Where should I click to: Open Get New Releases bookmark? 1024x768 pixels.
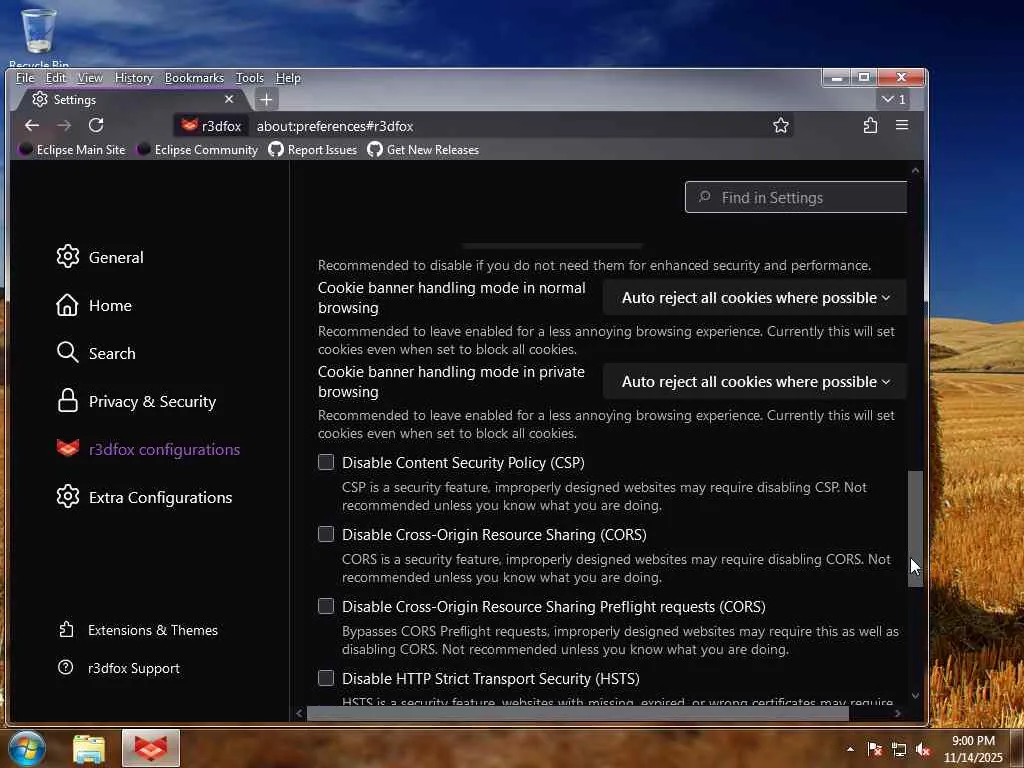423,150
